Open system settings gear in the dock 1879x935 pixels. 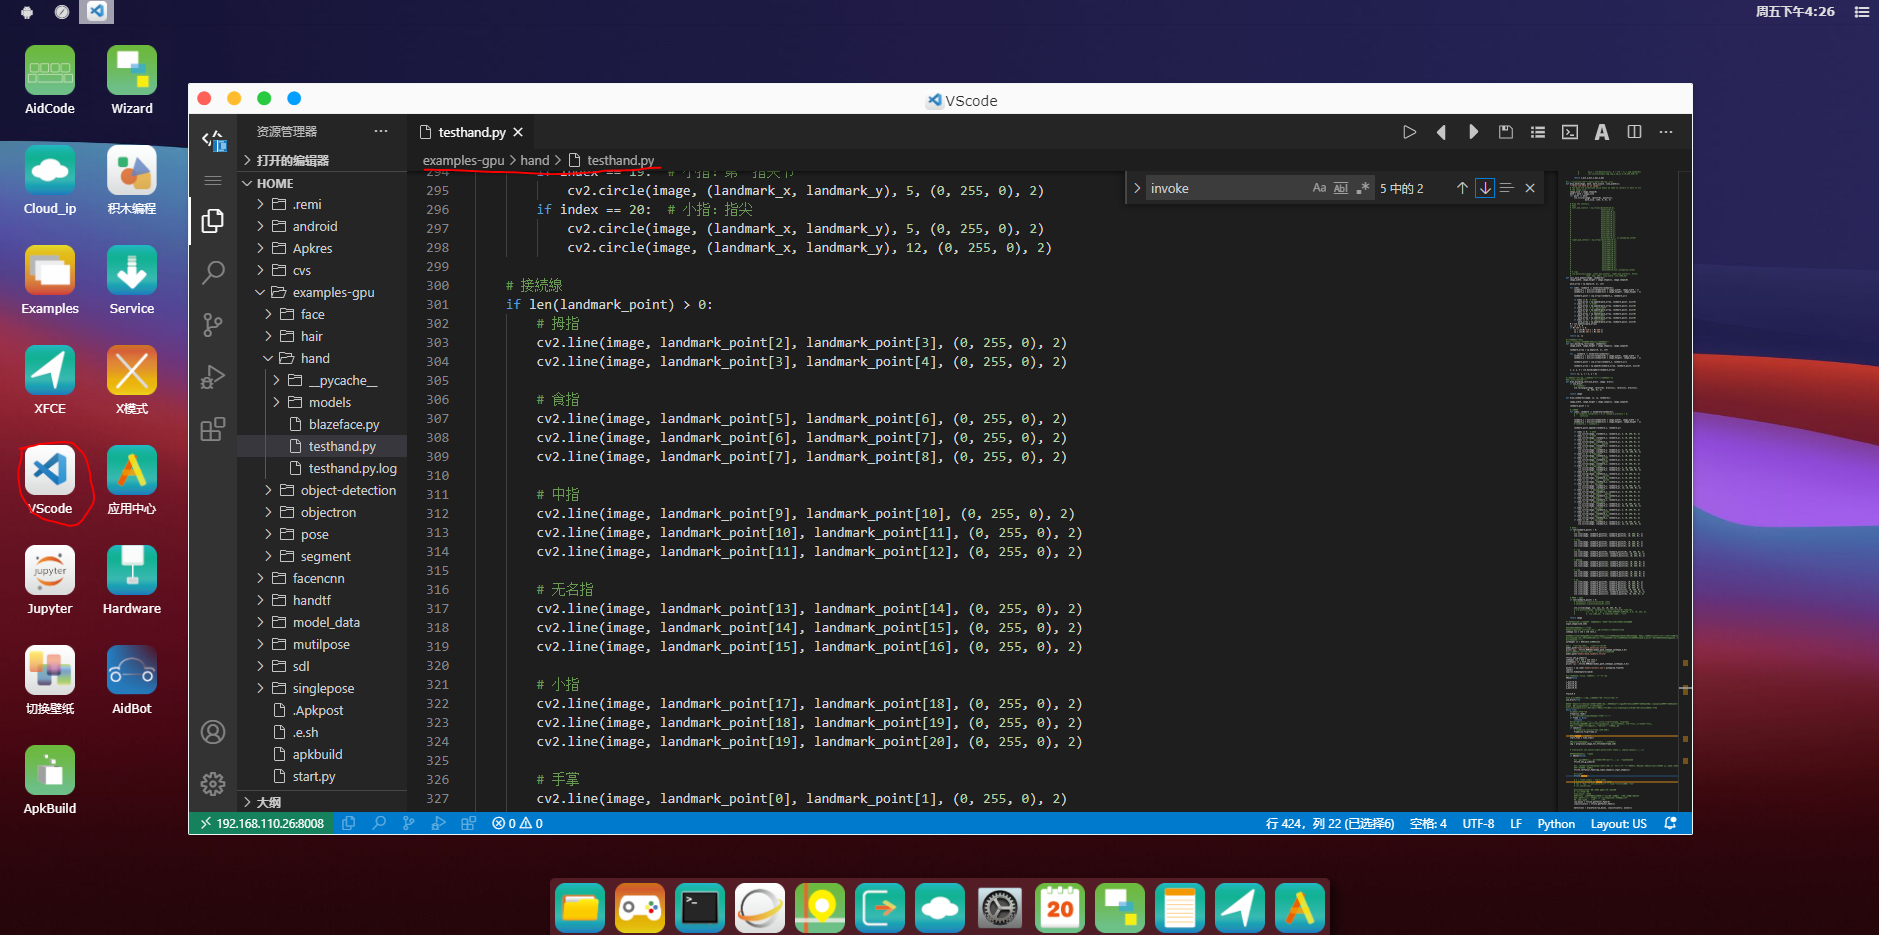1000,908
